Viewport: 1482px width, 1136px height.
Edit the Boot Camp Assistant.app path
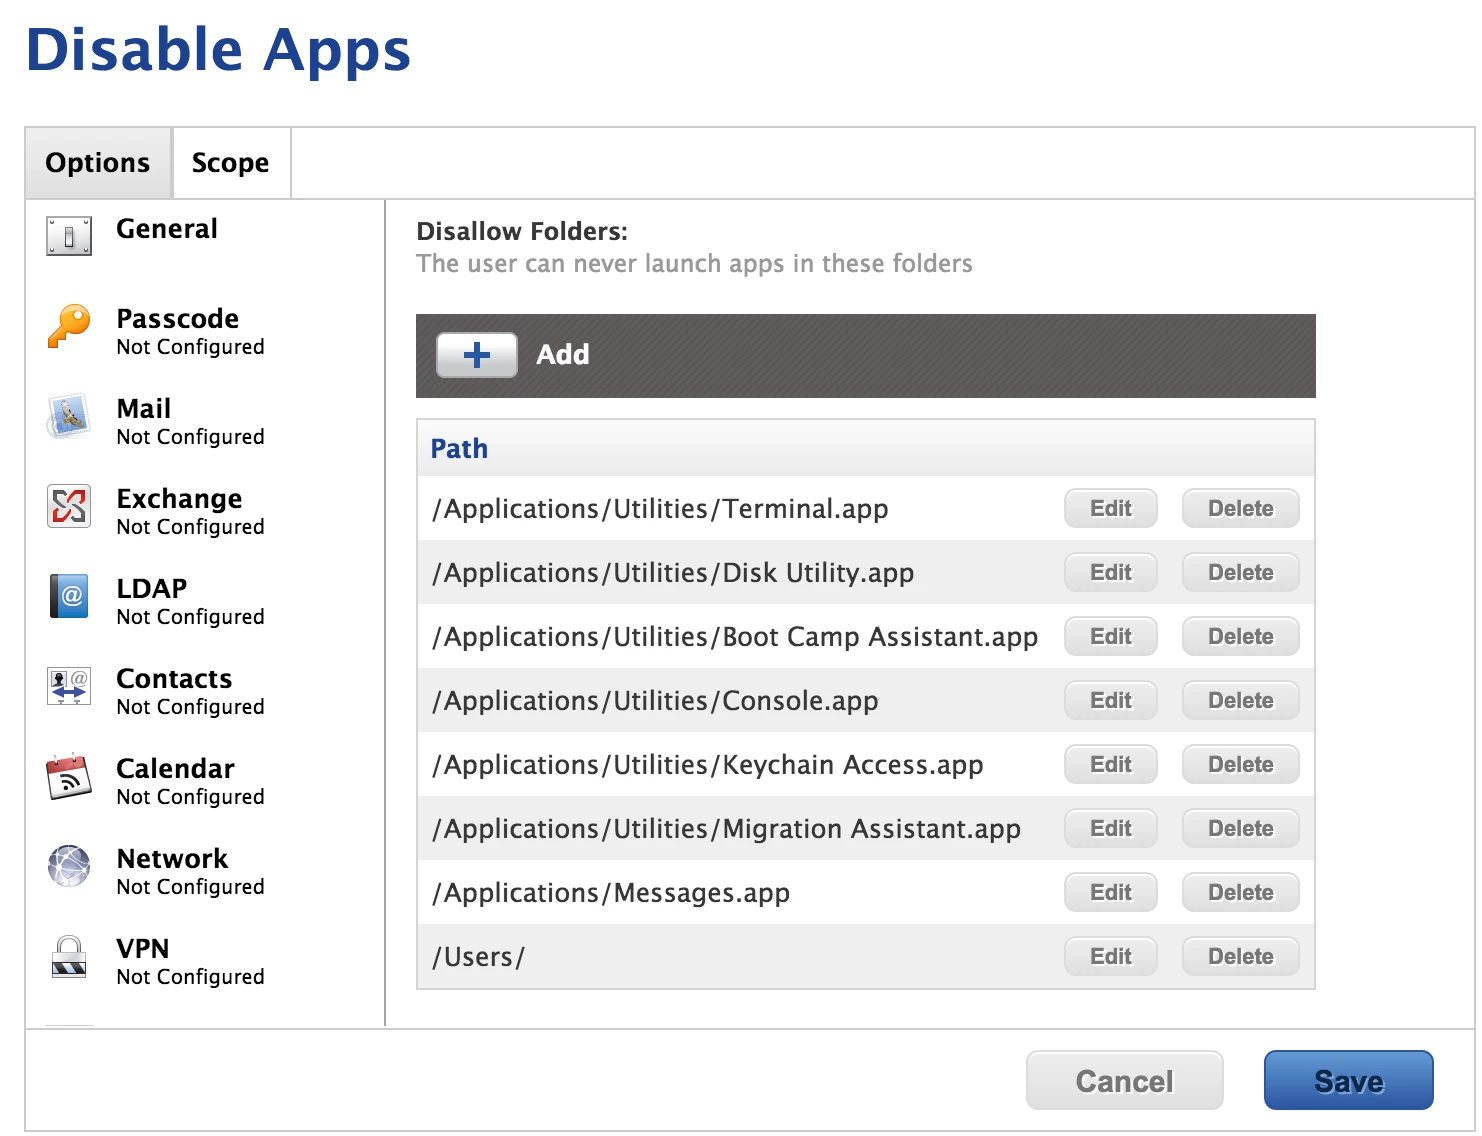point(1111,636)
